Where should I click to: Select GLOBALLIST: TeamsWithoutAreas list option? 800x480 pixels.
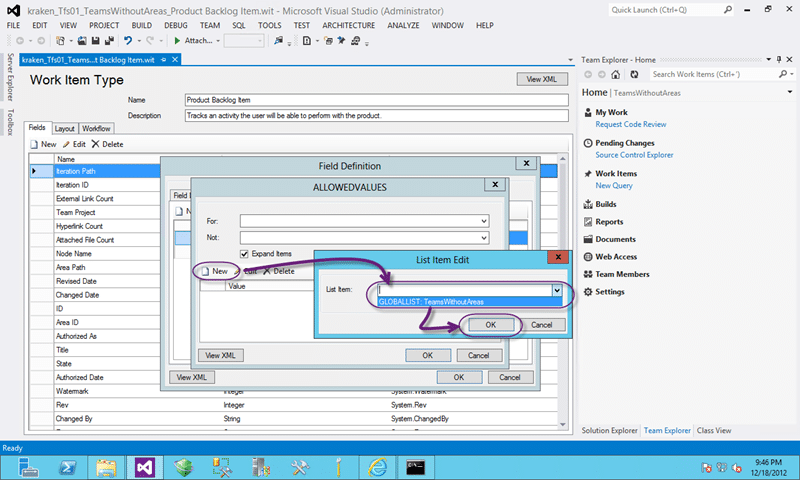pyautogui.click(x=469, y=302)
